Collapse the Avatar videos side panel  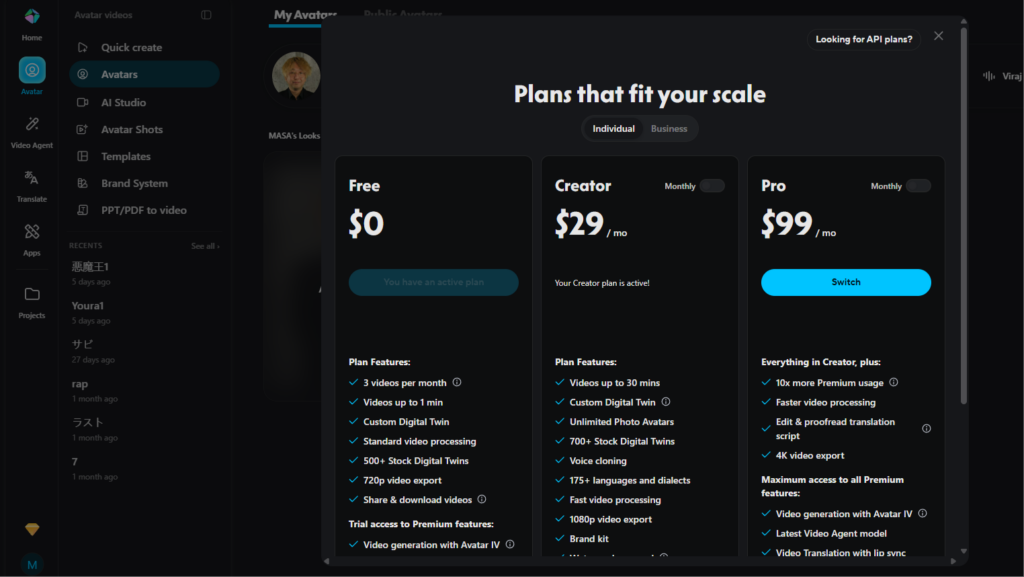click(206, 15)
